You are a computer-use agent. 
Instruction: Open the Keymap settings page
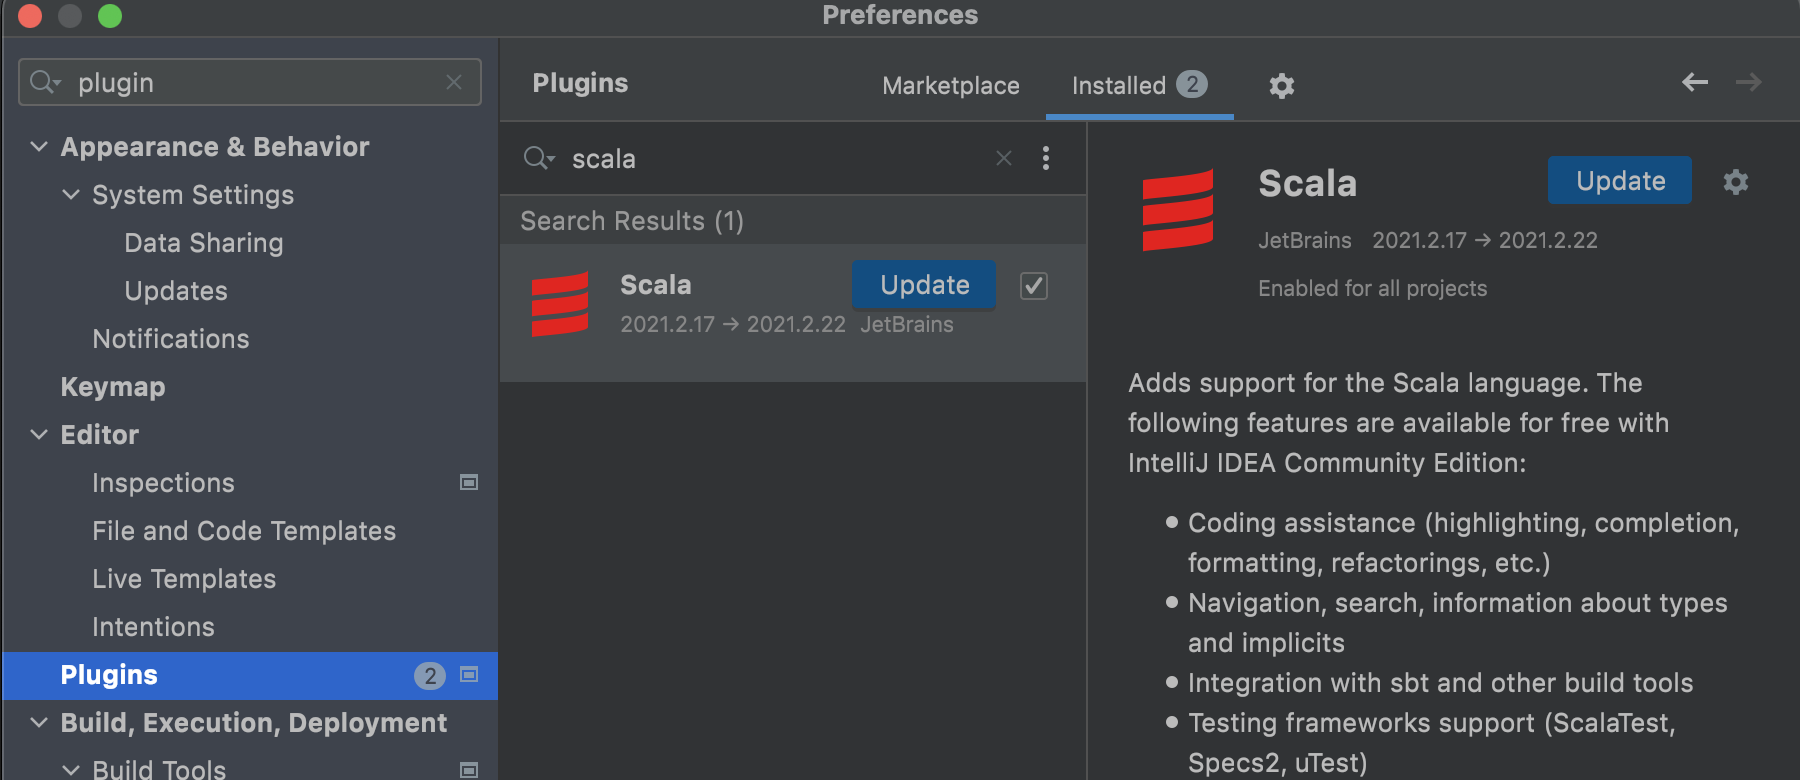click(113, 387)
